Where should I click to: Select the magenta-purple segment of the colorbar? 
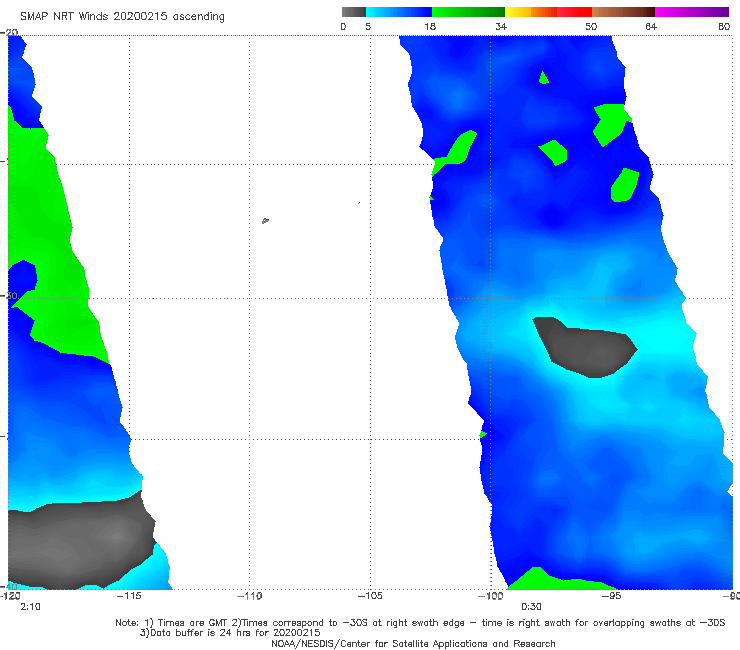(692, 12)
